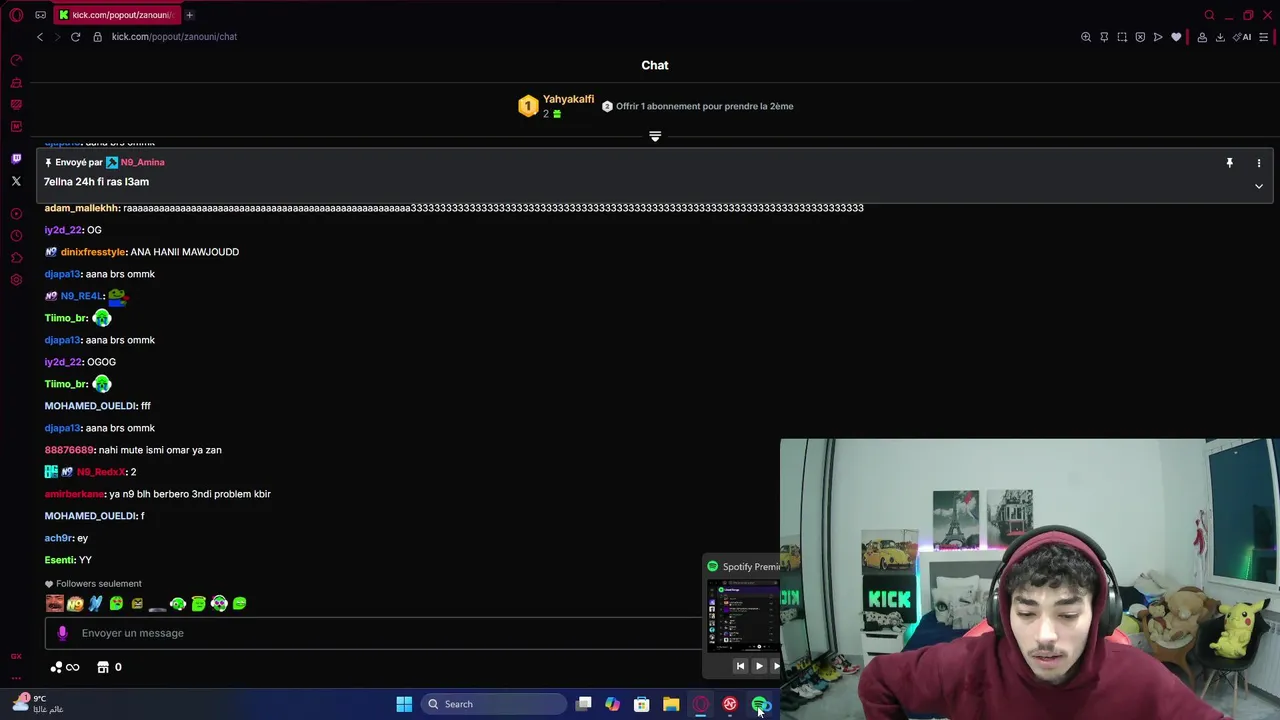Click username dinixfresstyle in chat
Screen dimensions: 1280x720
[x=93, y=252]
